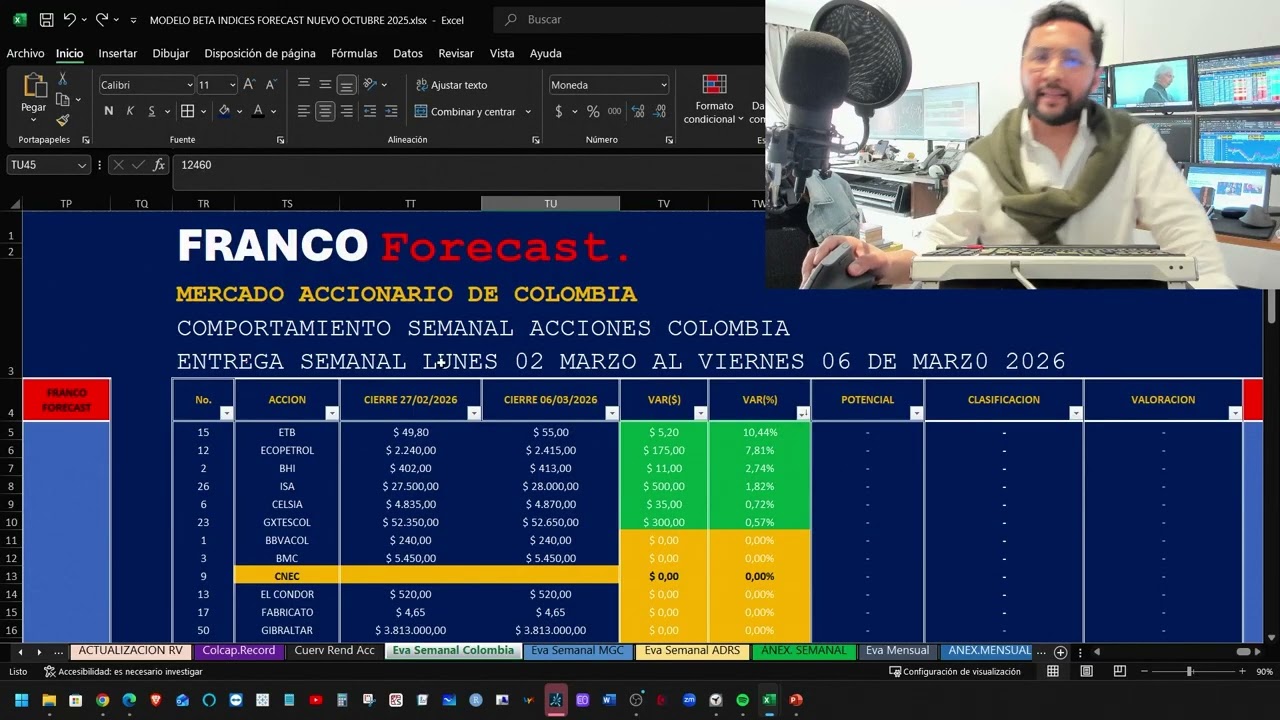
Task: Click the Redo arrow icon
Action: coord(101,19)
